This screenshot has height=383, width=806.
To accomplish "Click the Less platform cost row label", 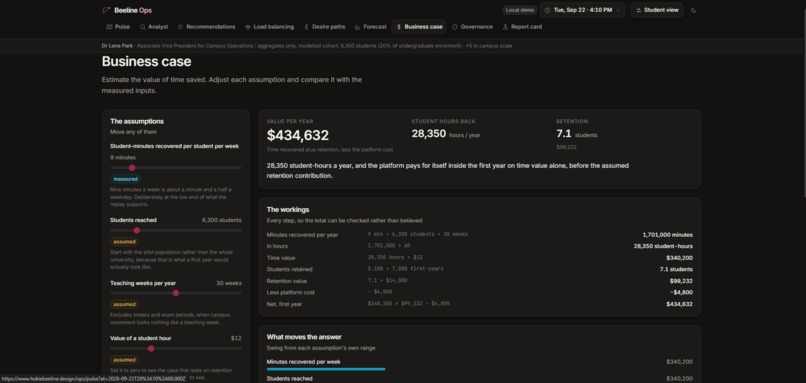I will [290, 293].
